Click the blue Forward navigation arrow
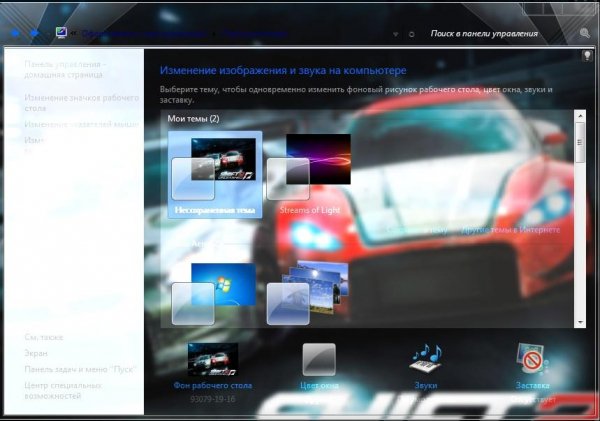This screenshot has width=600, height=421. 35,33
